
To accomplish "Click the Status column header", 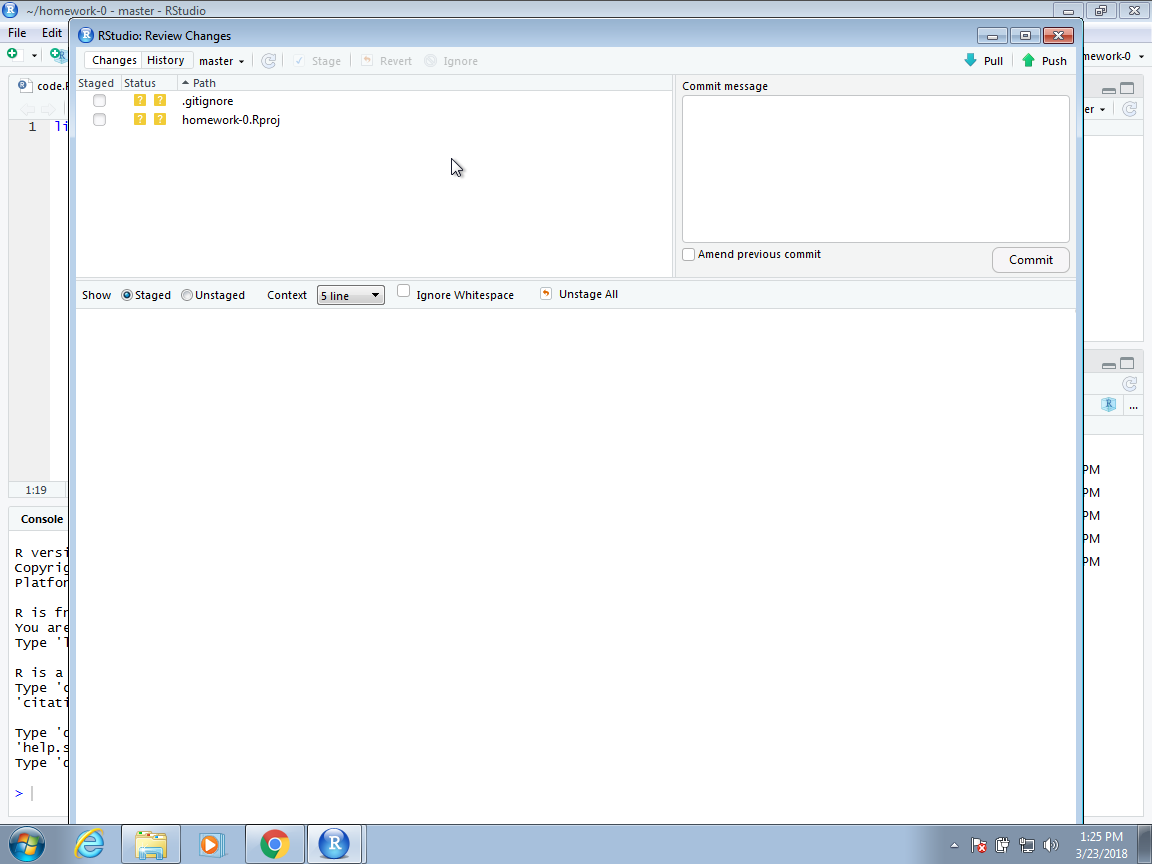I will 149,83.
